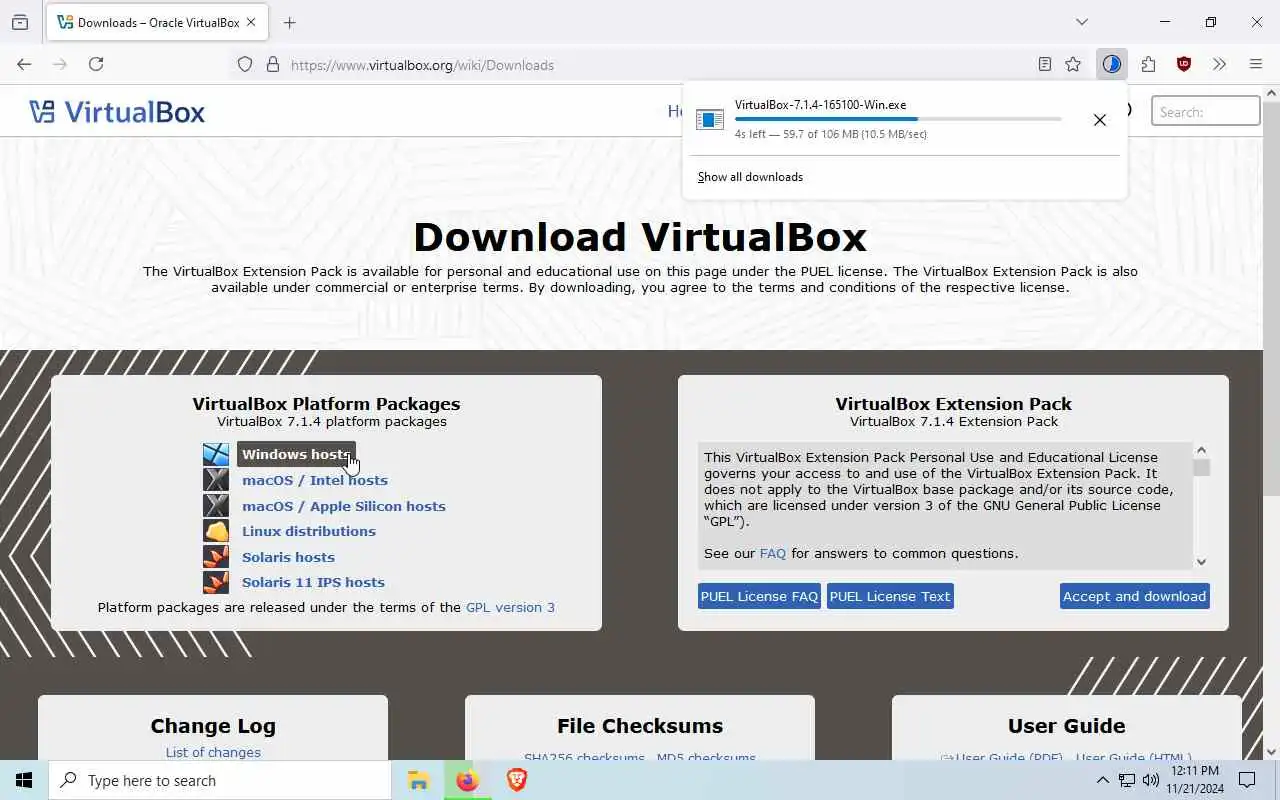This screenshot has height=800, width=1280.
Task: Open the GPL version 3 link
Action: 510,607
